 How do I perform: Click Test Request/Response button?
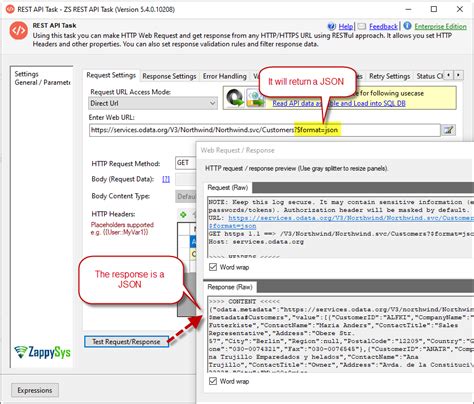(x=126, y=342)
